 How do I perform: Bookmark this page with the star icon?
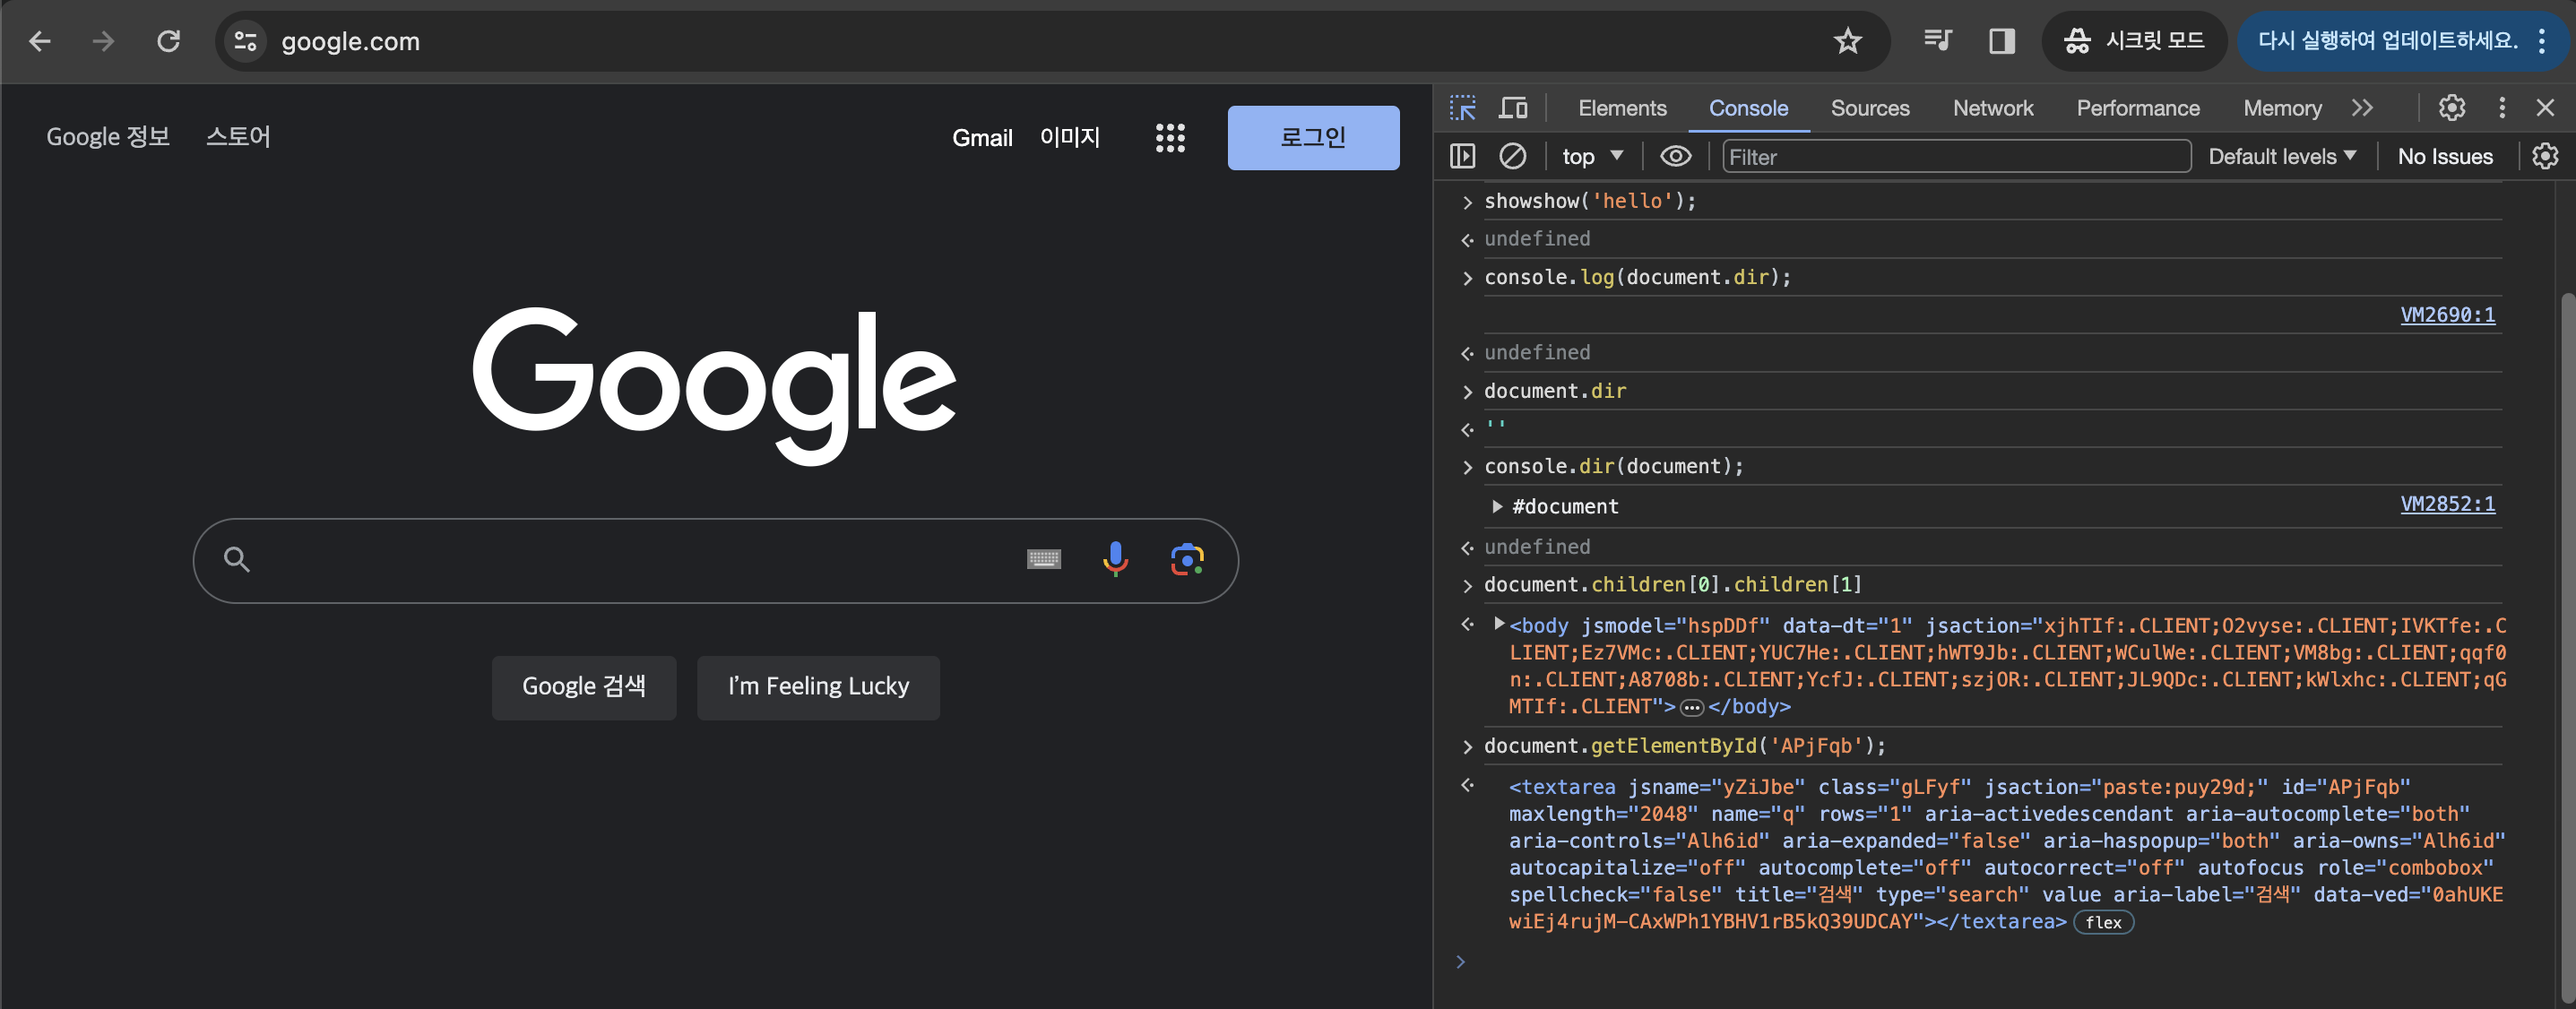coord(1847,41)
